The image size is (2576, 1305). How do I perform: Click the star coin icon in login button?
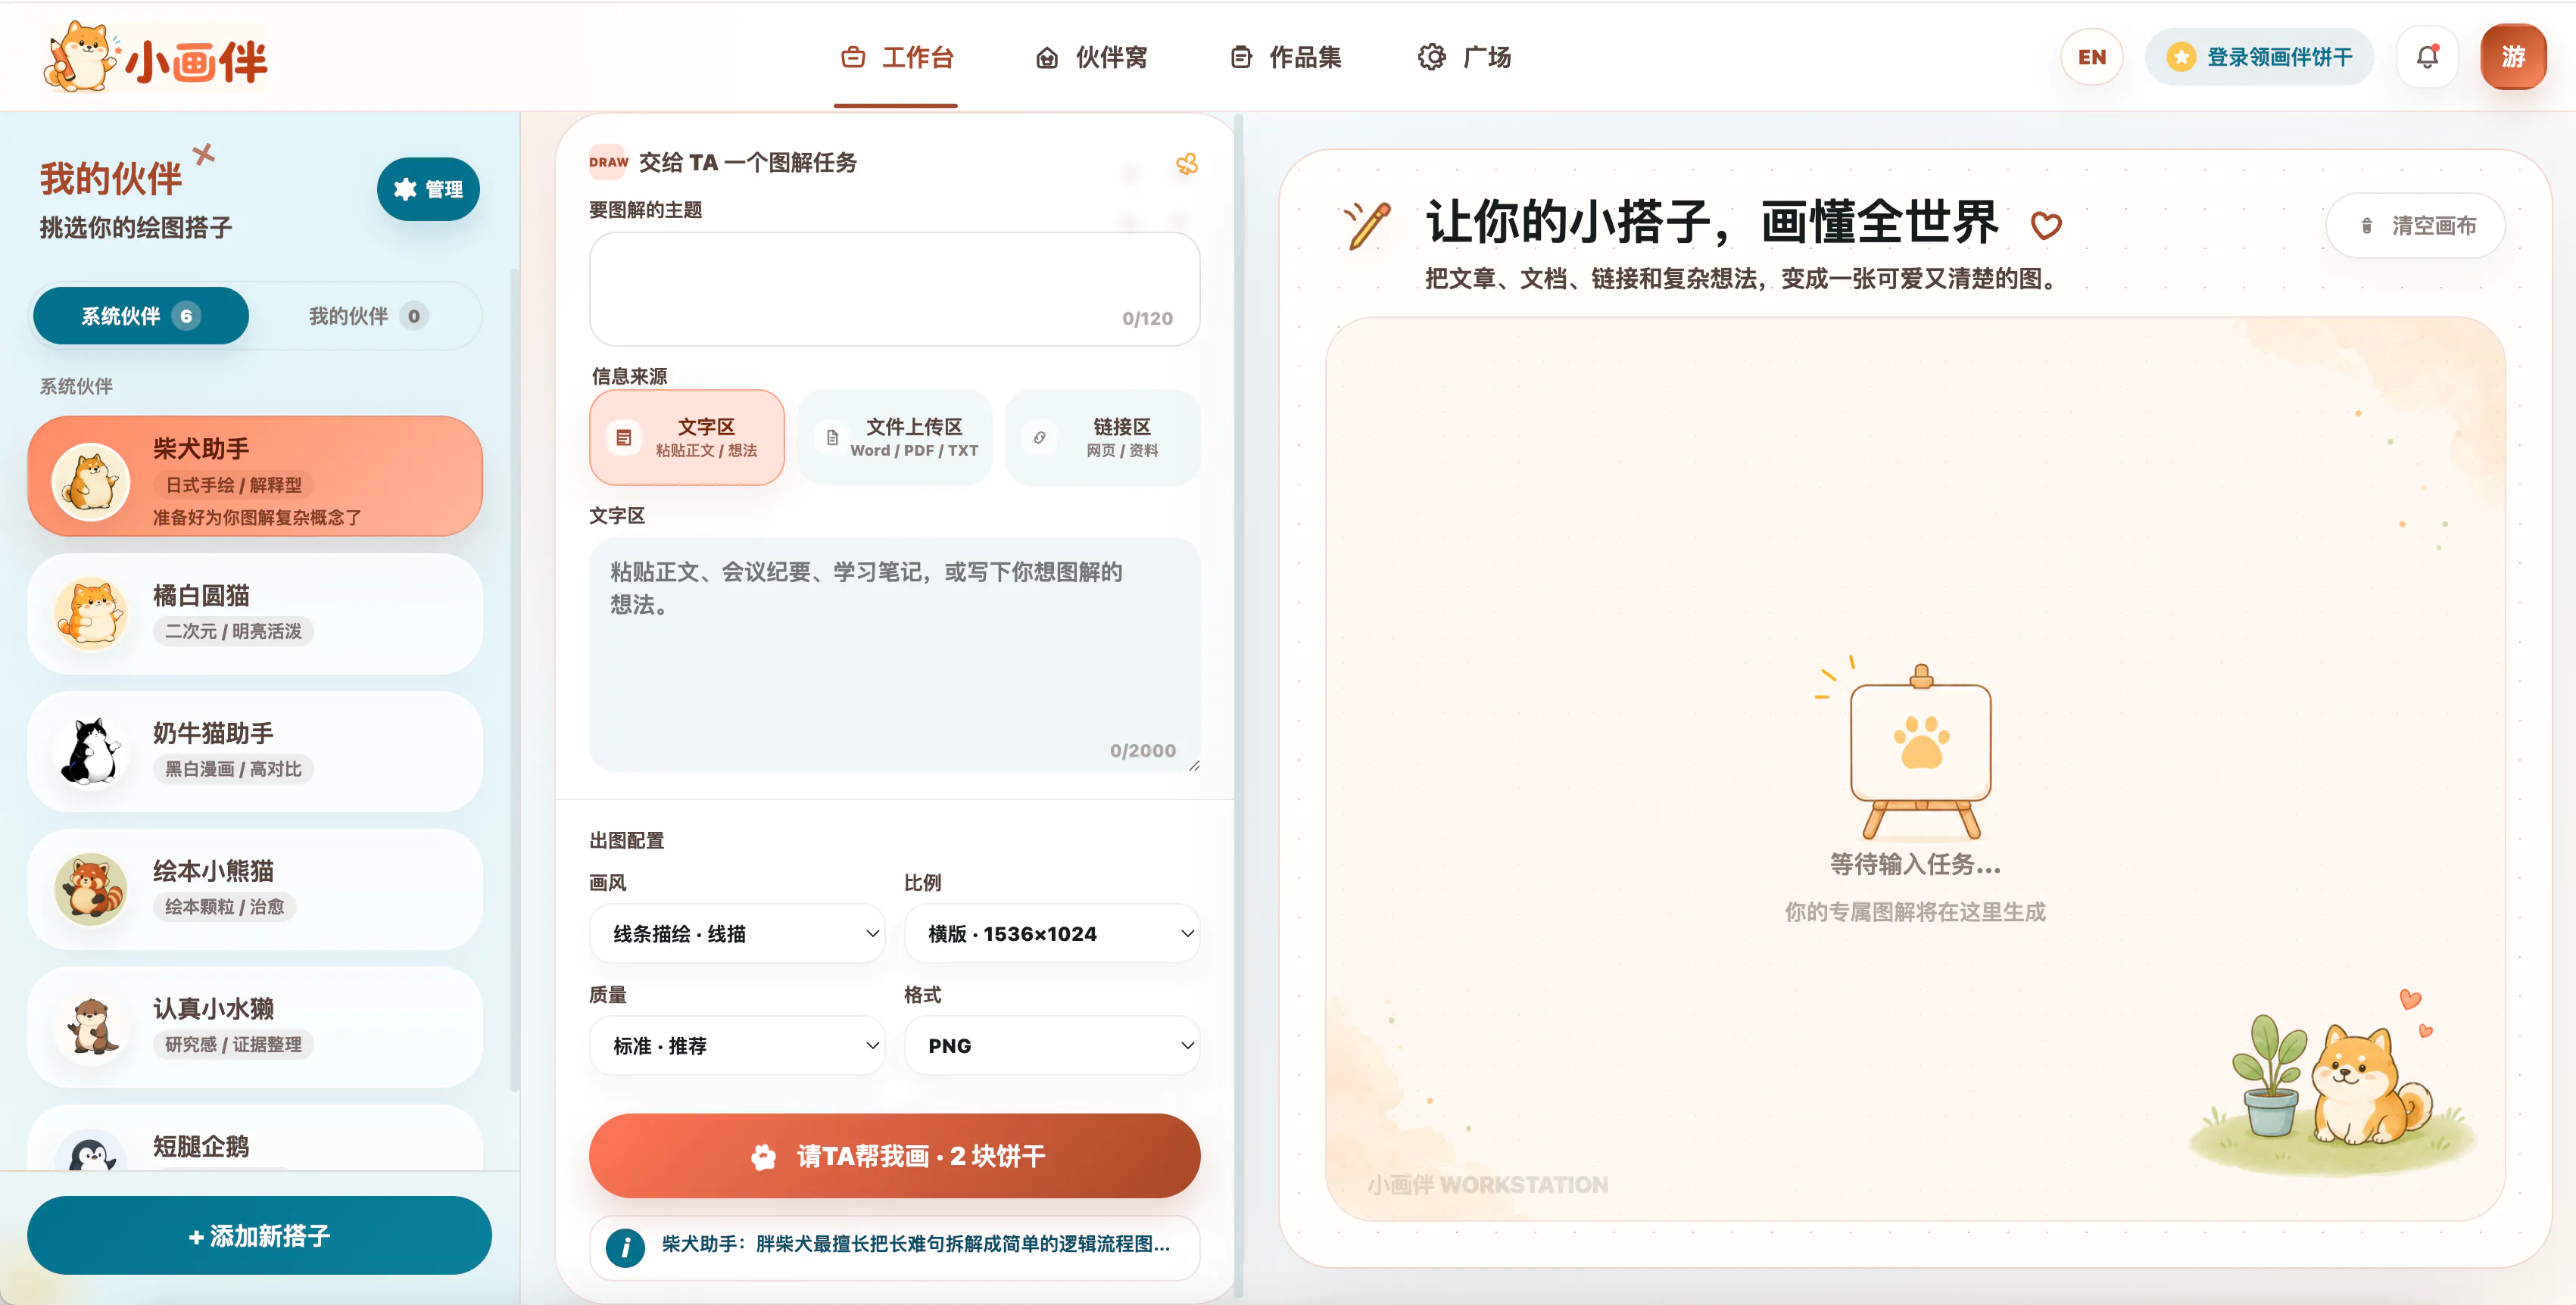pos(2181,57)
